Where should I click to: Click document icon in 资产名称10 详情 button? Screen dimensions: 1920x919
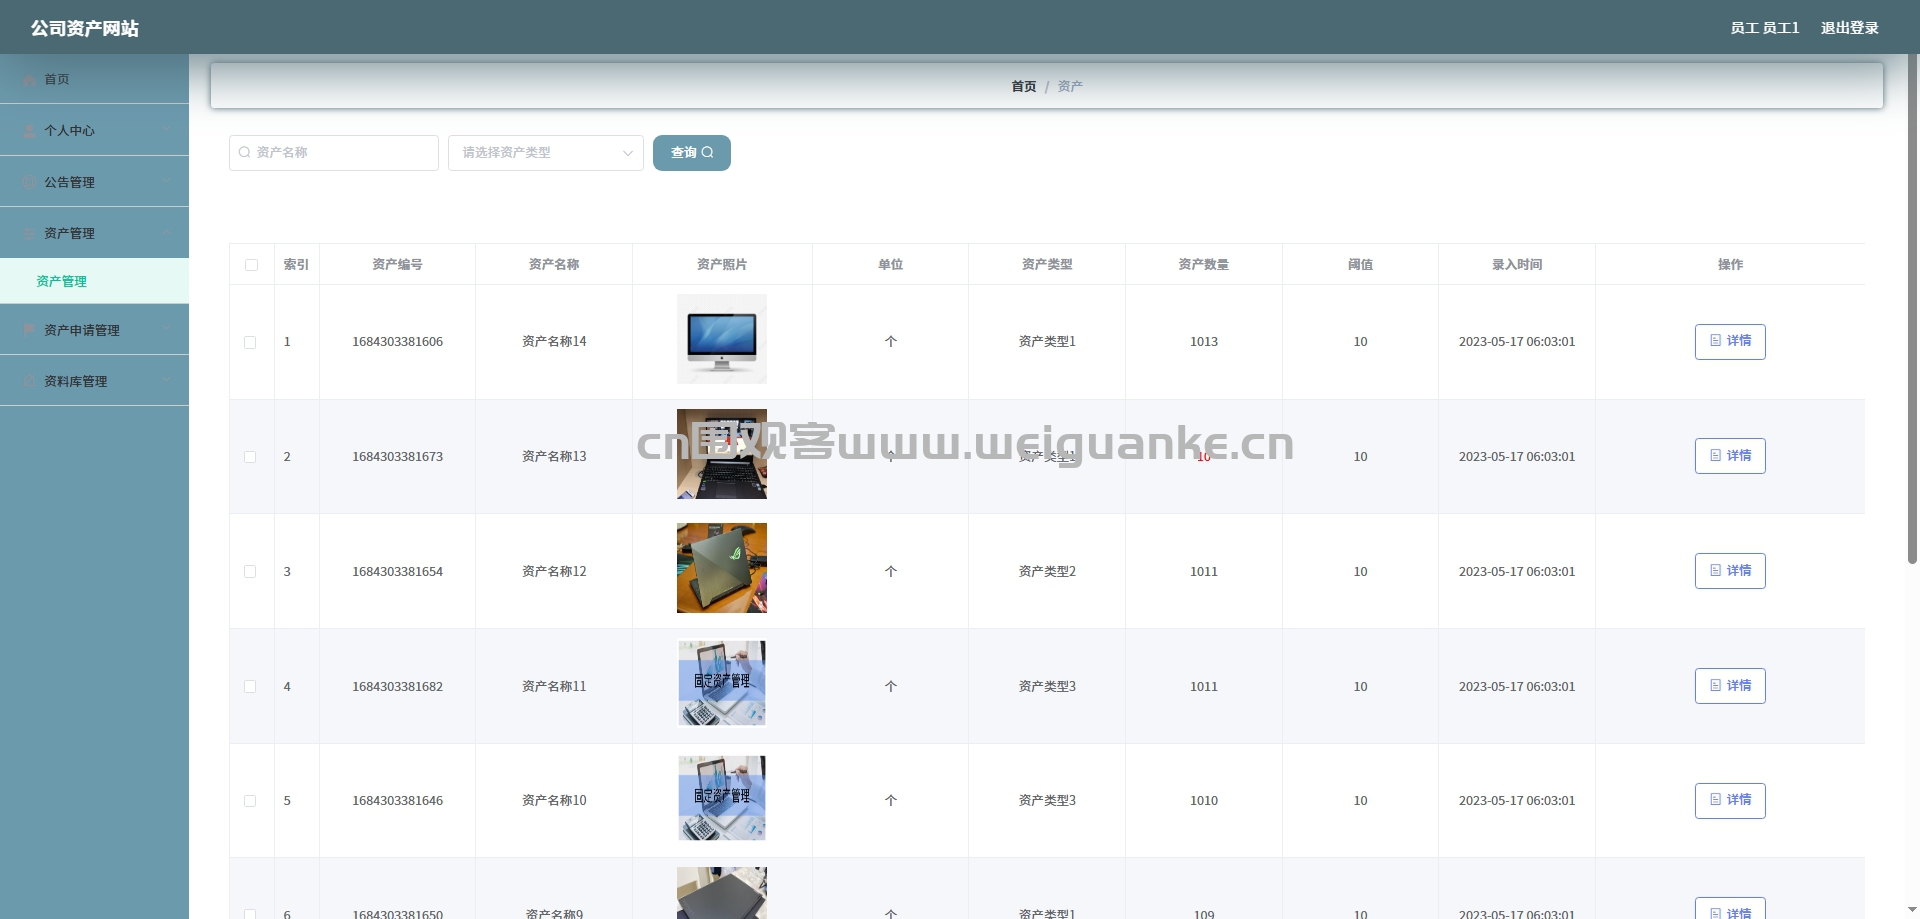(x=1716, y=800)
